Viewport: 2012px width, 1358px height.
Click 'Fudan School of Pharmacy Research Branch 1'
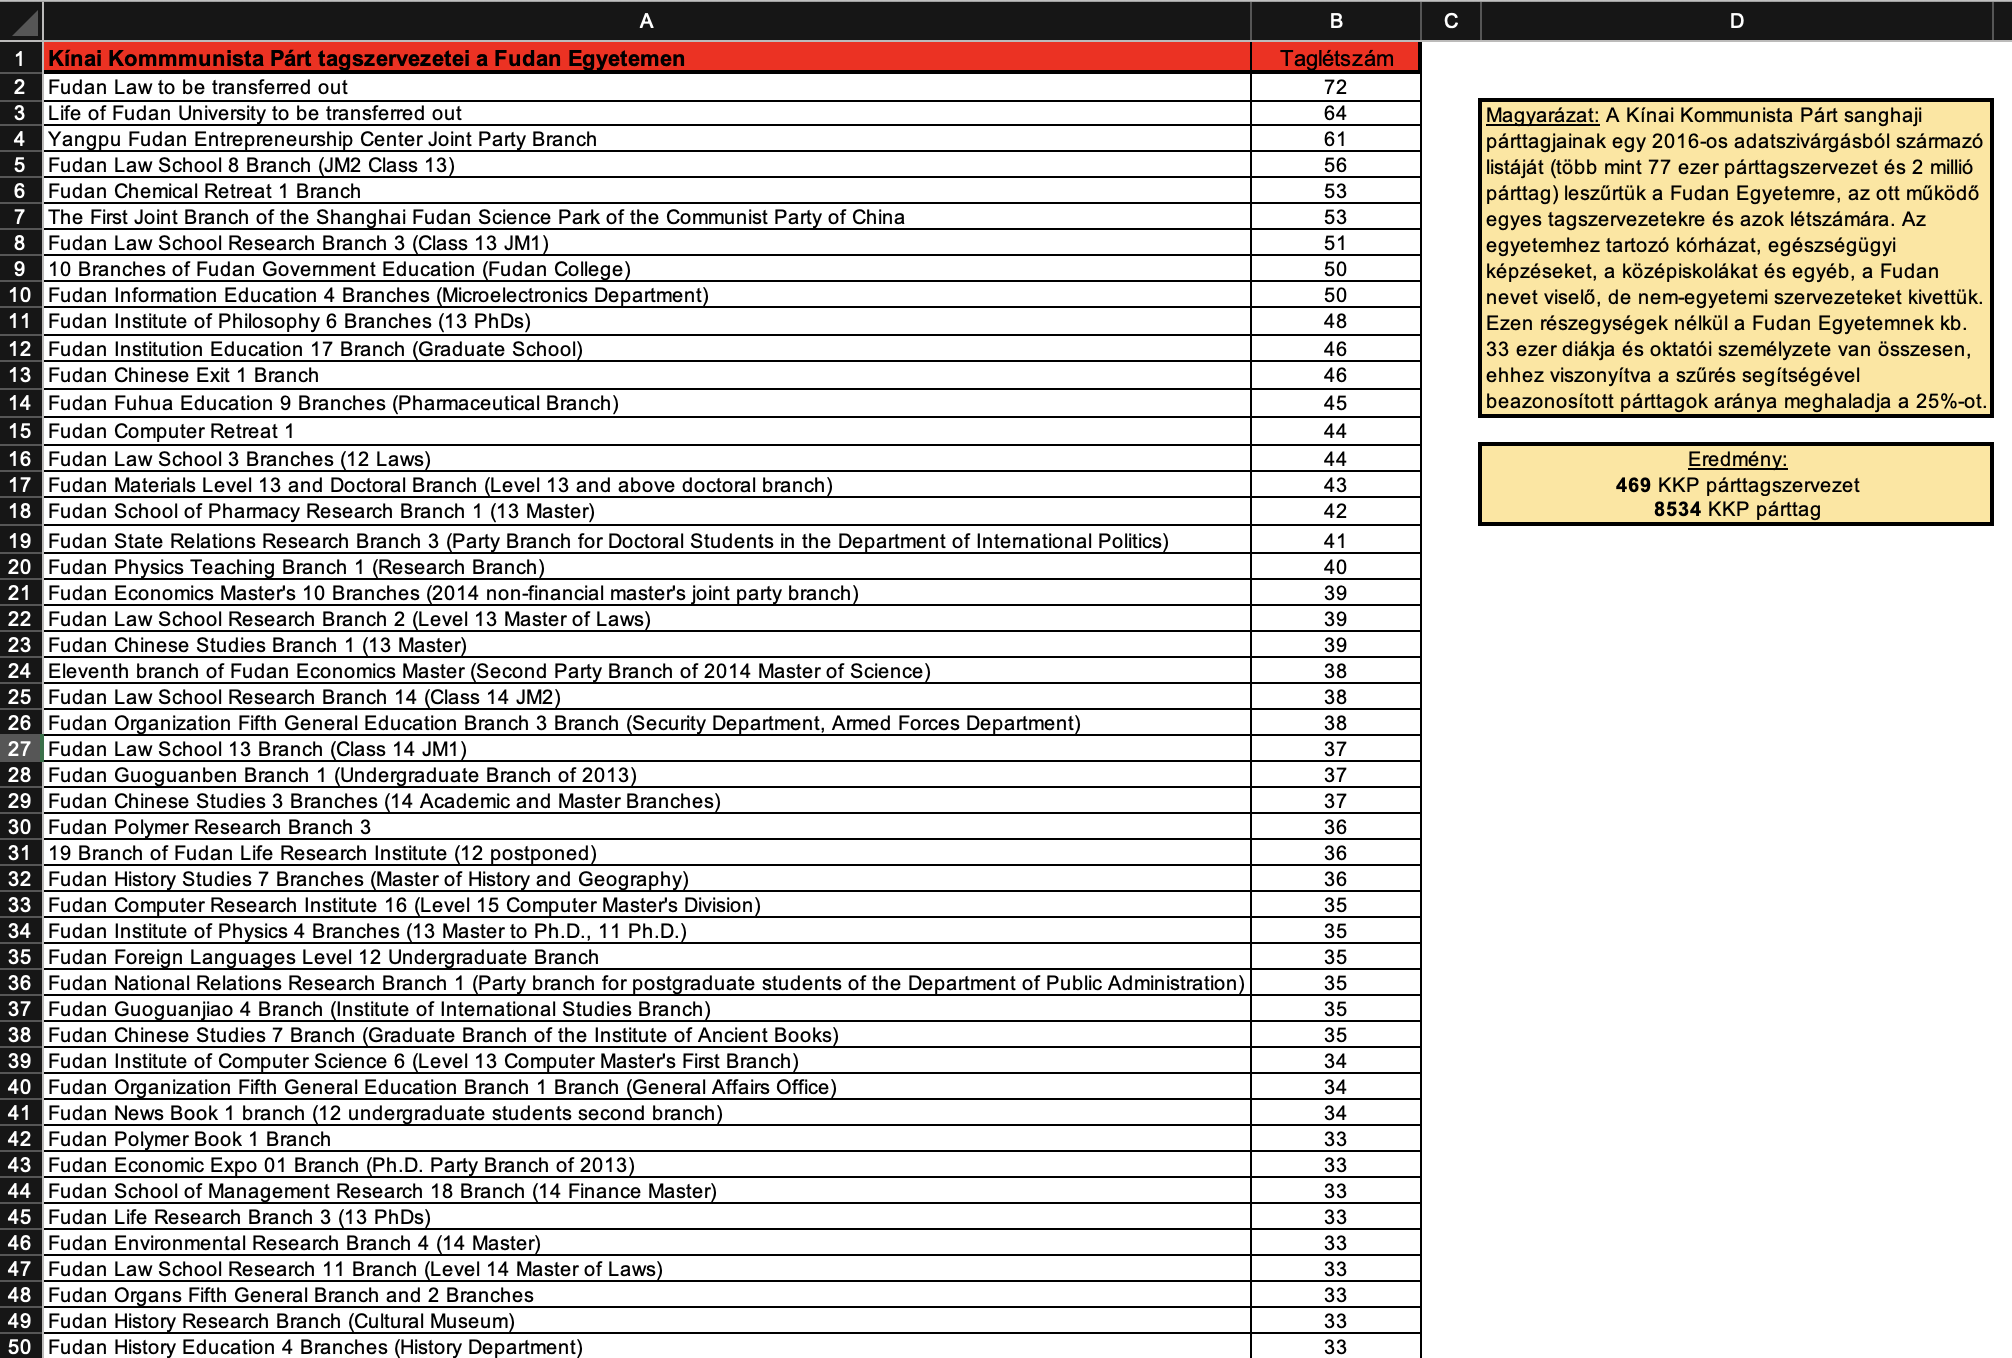tap(647, 511)
